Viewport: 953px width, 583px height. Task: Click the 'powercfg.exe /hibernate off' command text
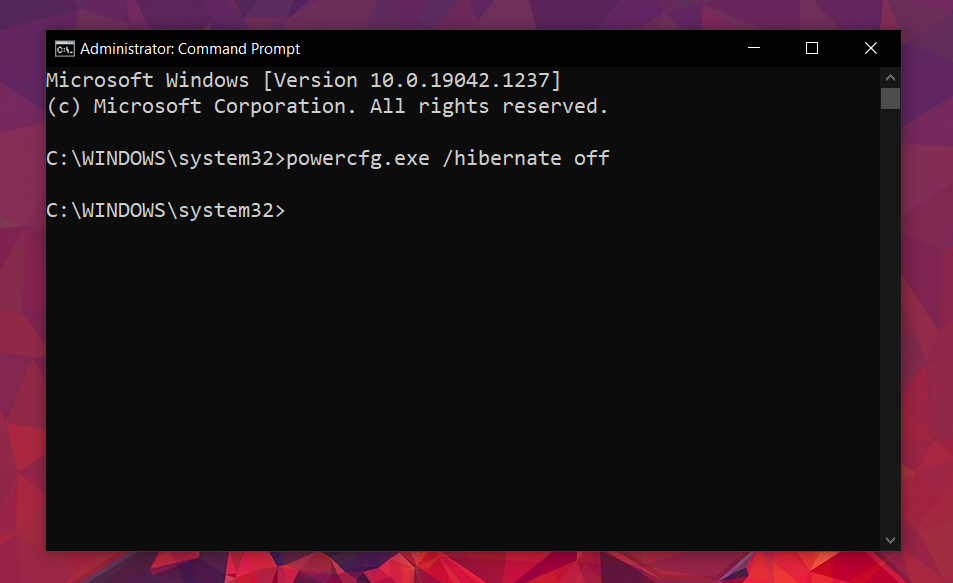click(x=448, y=159)
